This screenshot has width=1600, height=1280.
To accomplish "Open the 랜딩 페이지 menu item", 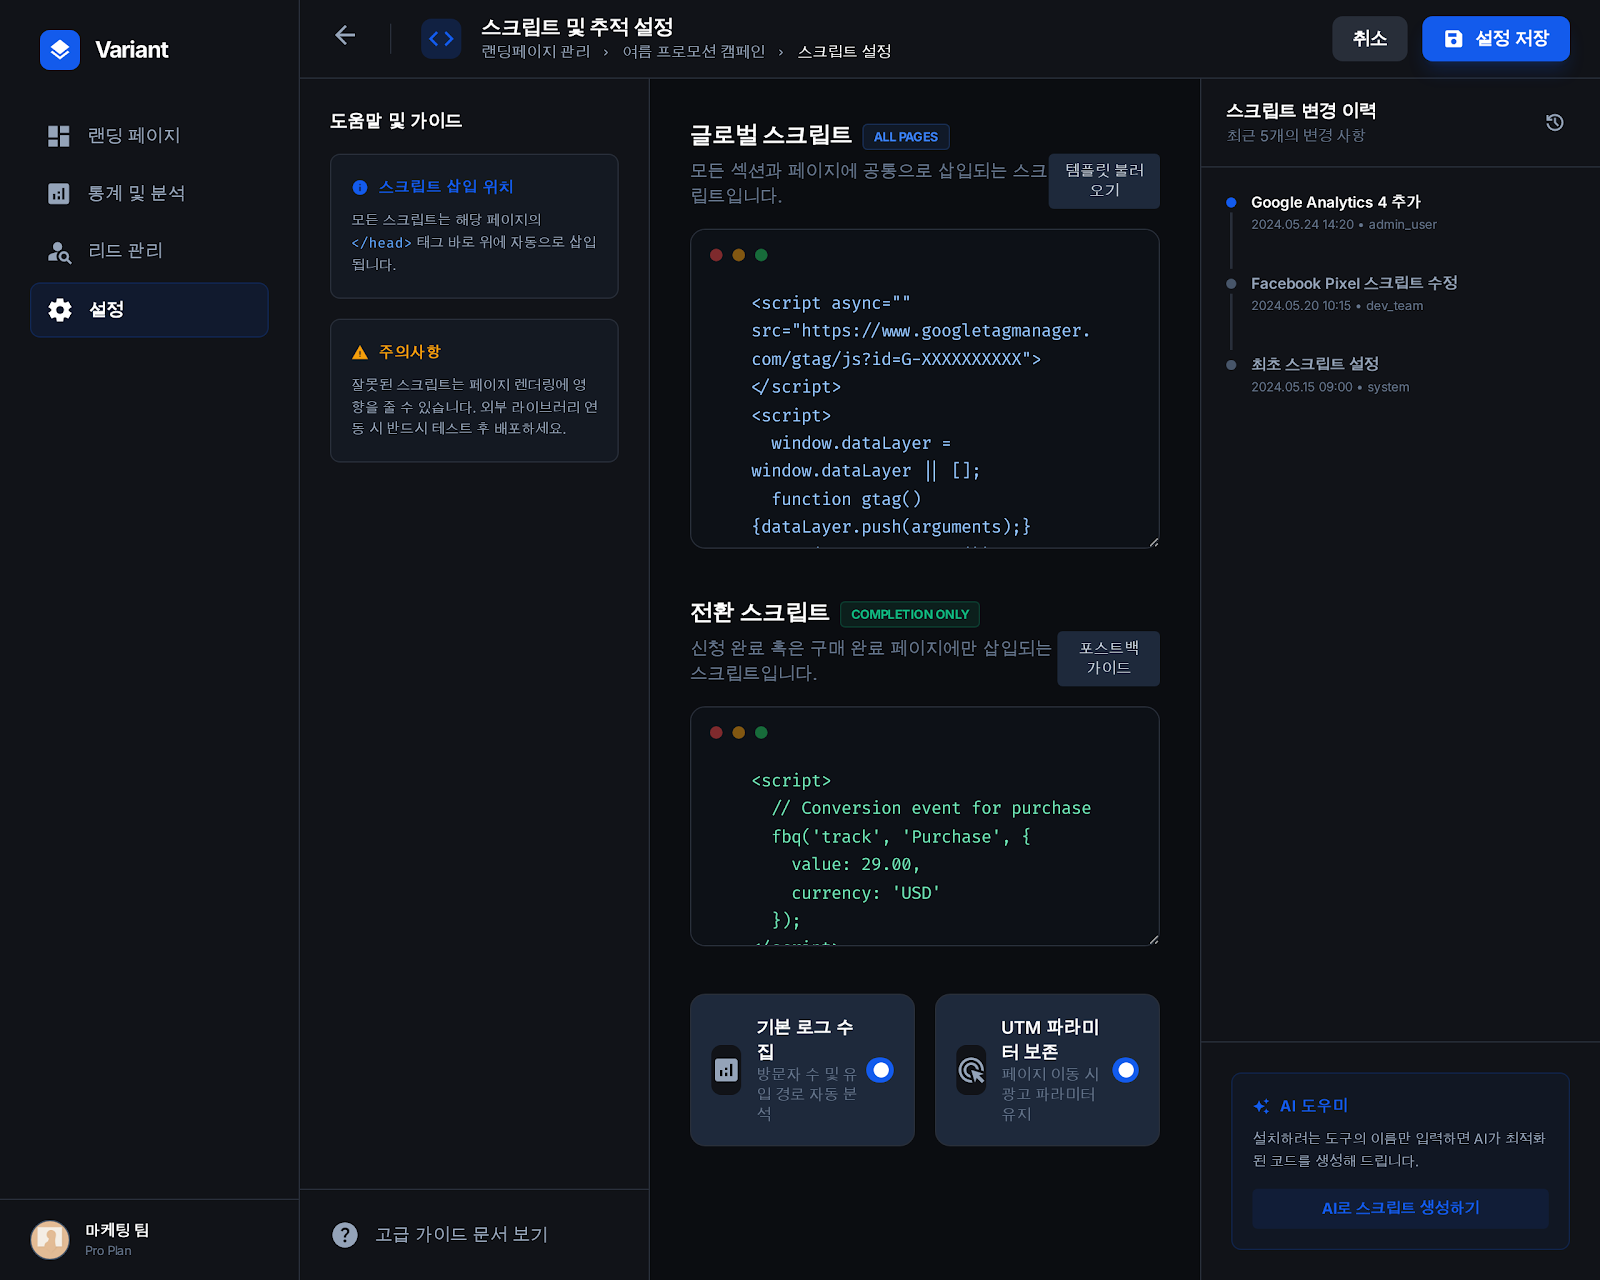I will [134, 136].
